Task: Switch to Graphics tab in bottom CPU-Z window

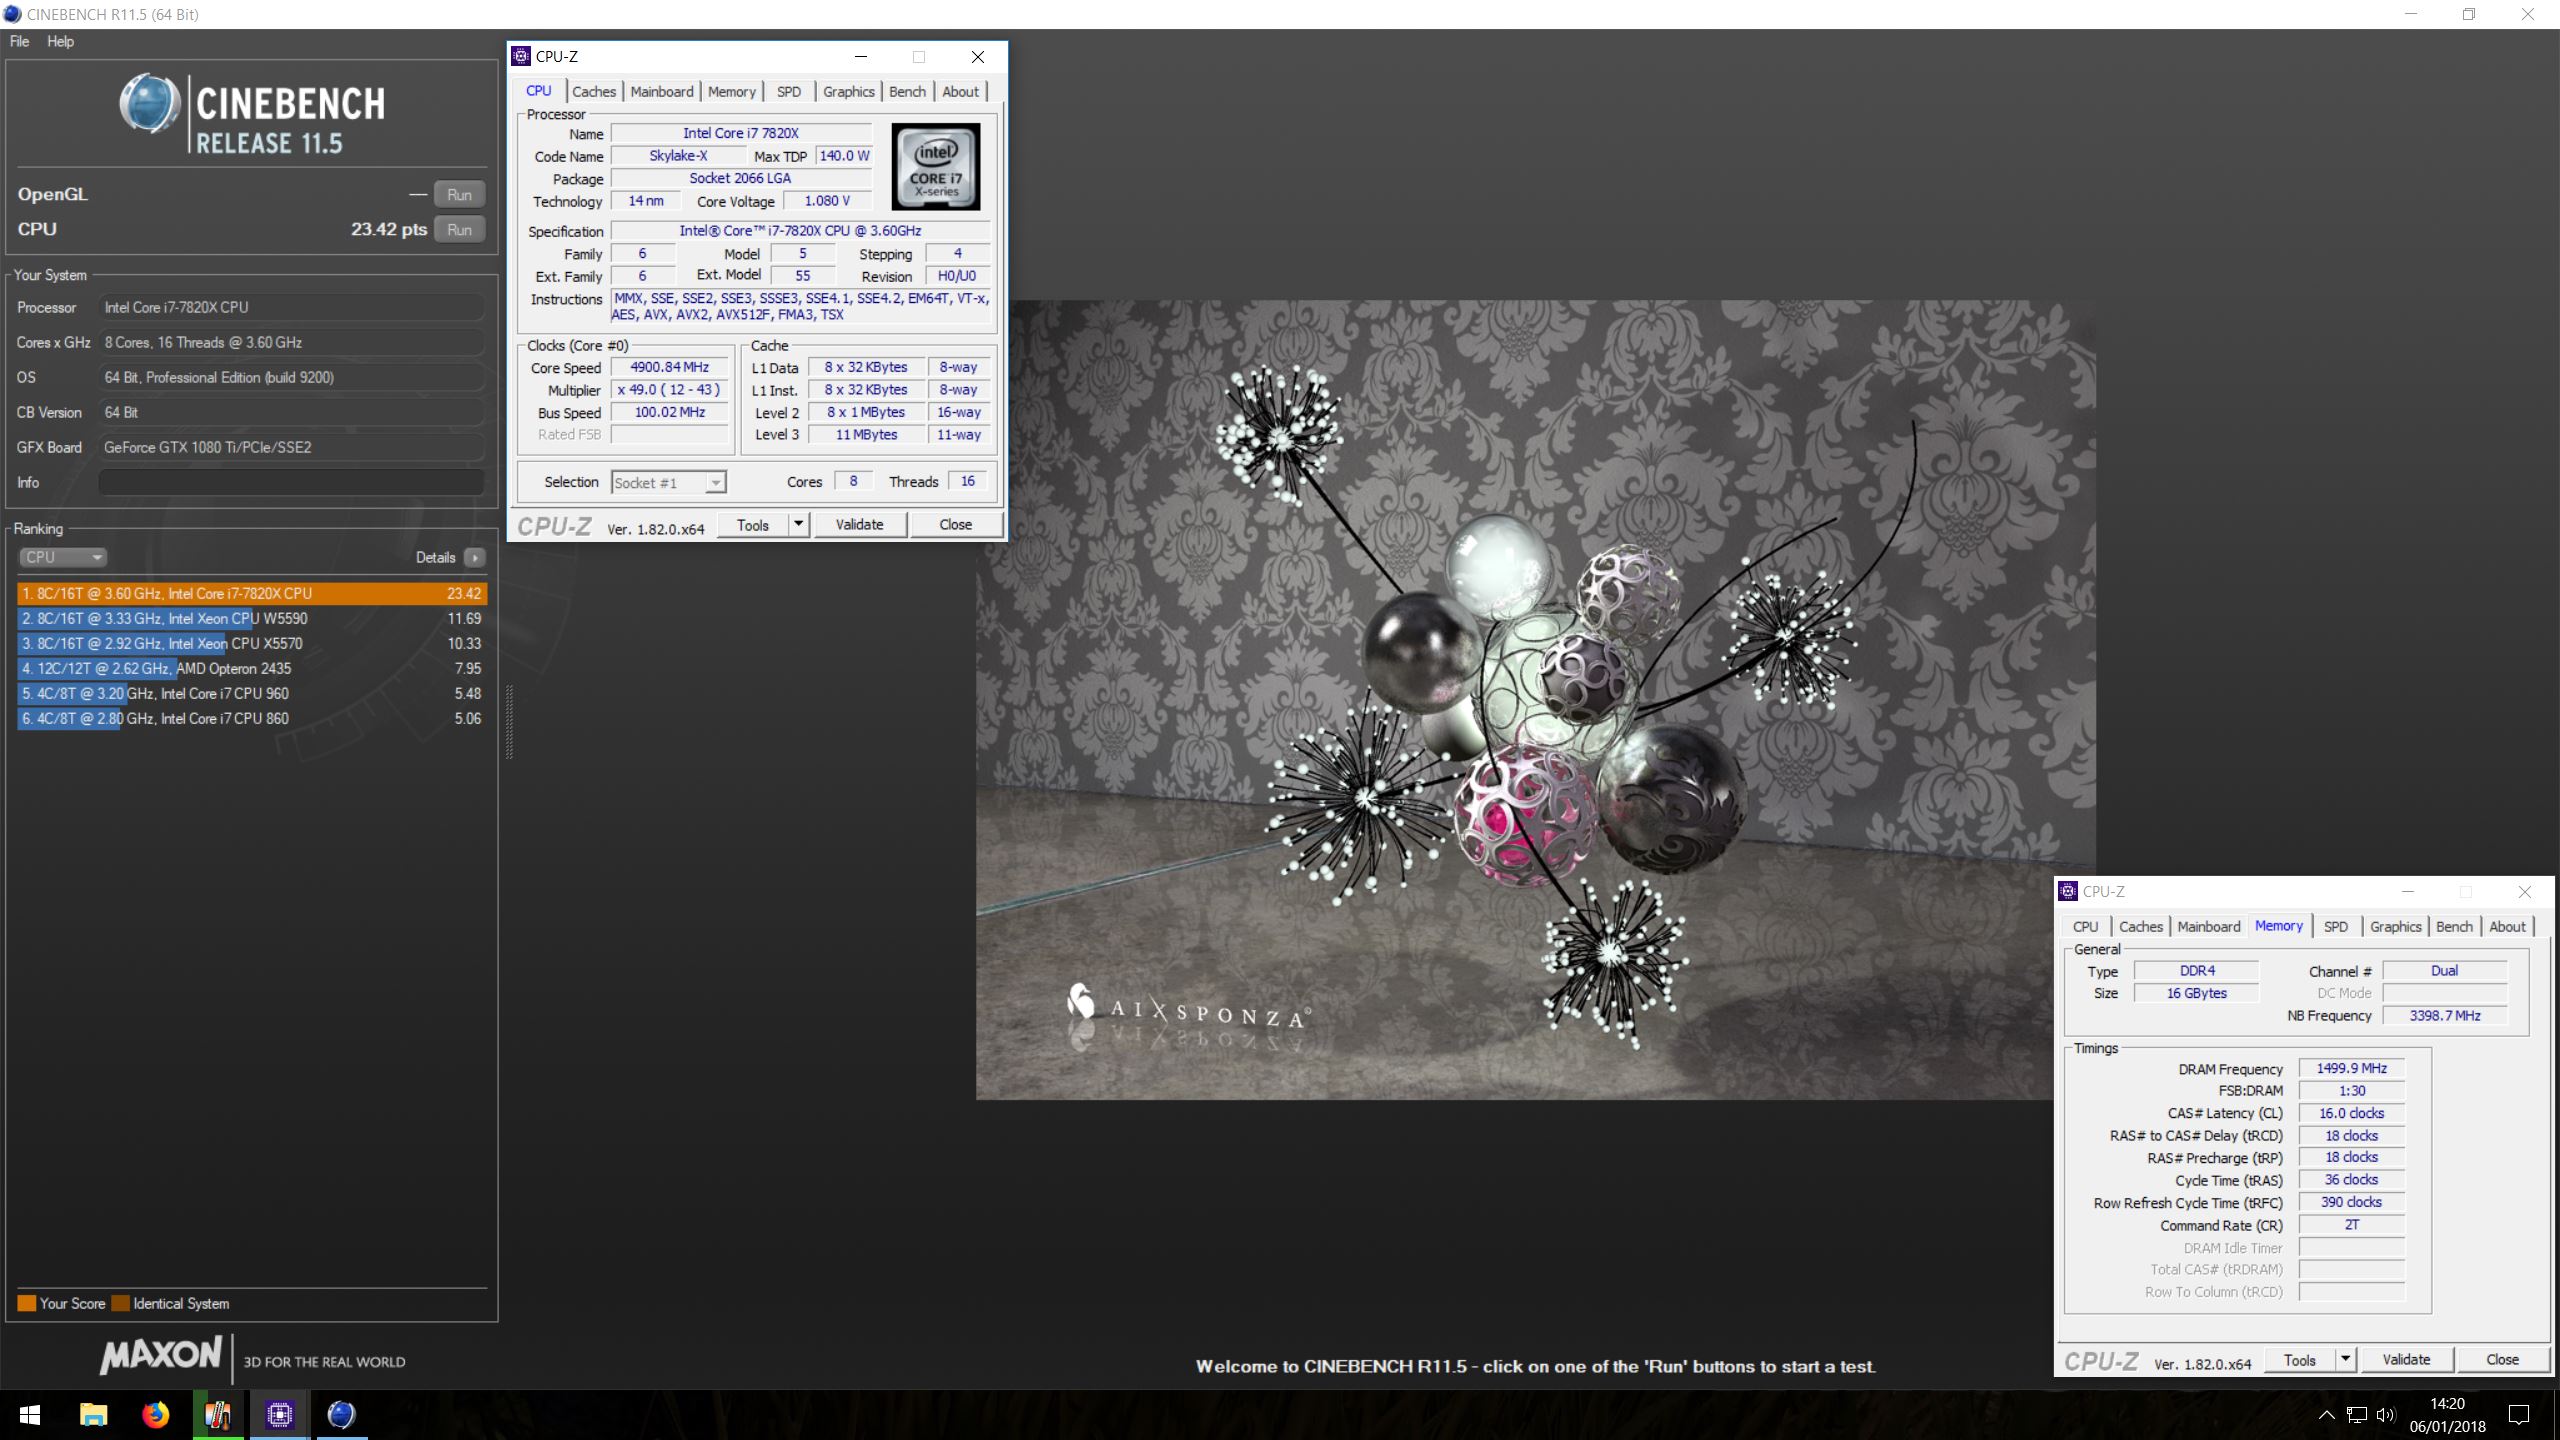Action: tap(2395, 926)
